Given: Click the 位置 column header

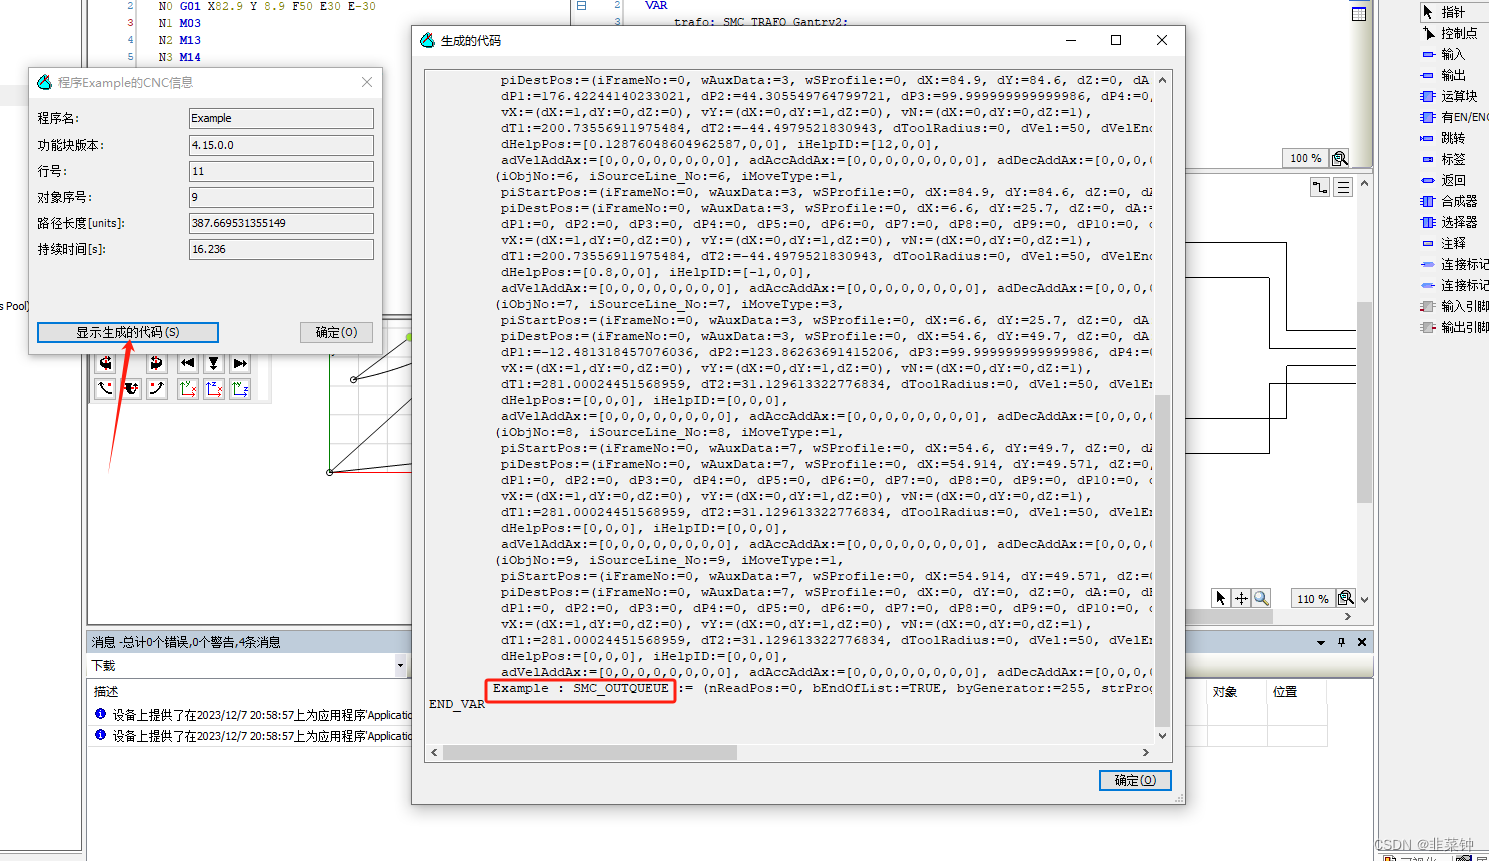Looking at the screenshot, I should [x=1285, y=692].
